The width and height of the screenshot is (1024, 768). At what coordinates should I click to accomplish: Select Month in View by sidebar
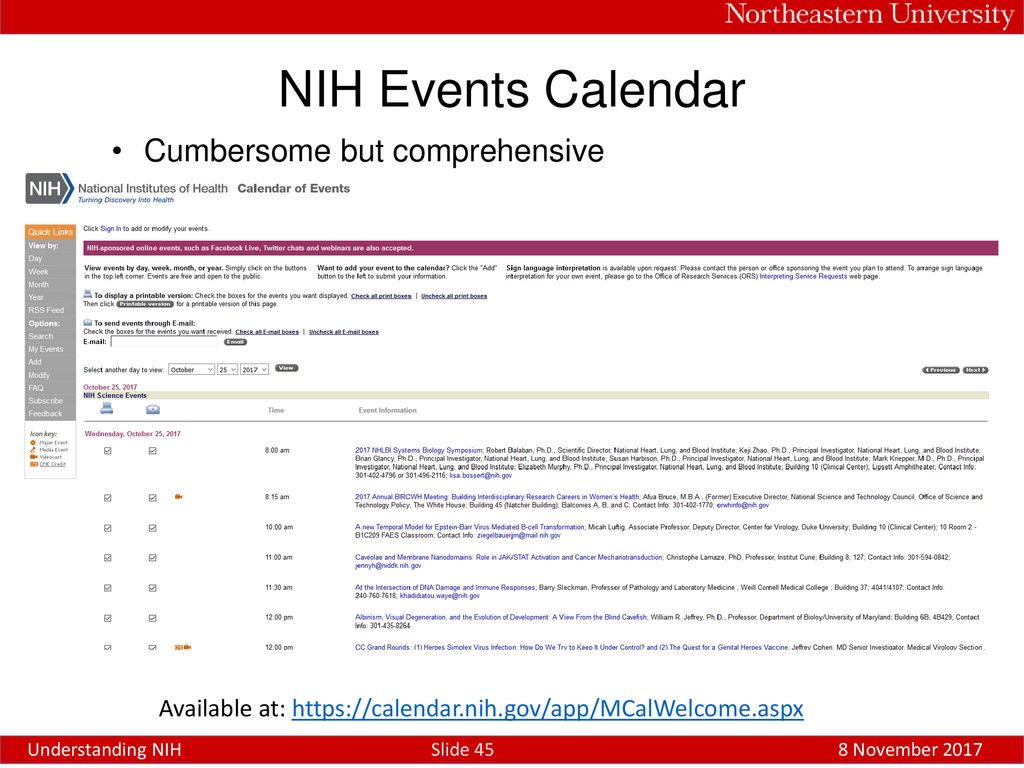[x=38, y=285]
